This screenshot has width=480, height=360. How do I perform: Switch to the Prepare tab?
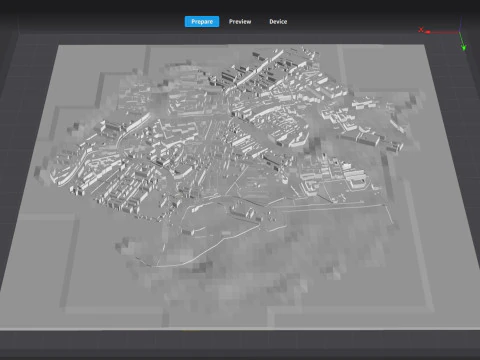(202, 22)
